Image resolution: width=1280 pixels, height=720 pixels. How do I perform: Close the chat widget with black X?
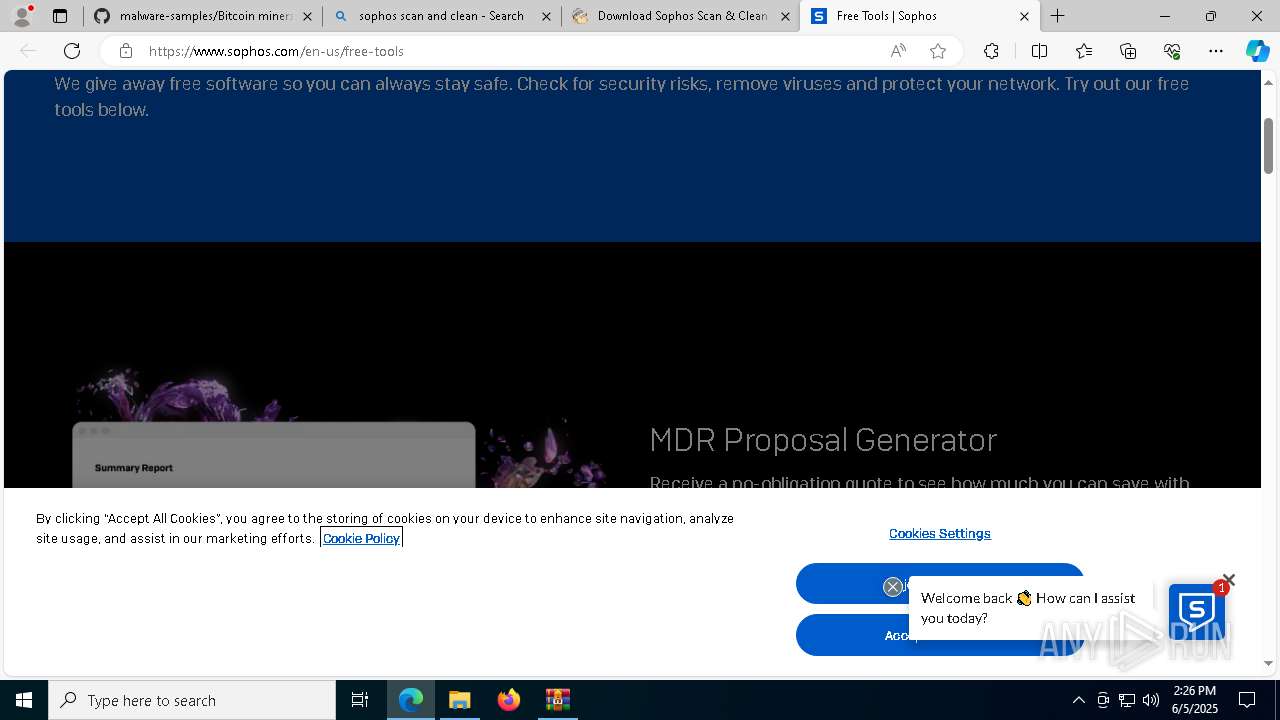pyautogui.click(x=1229, y=580)
